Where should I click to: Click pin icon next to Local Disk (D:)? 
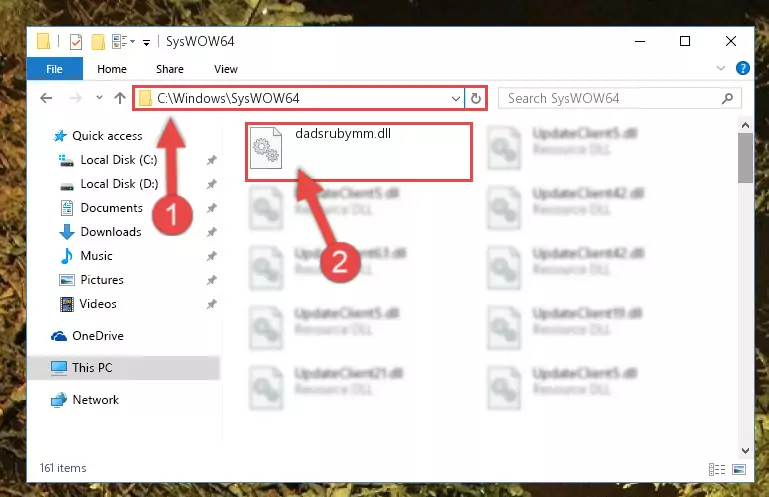211,184
